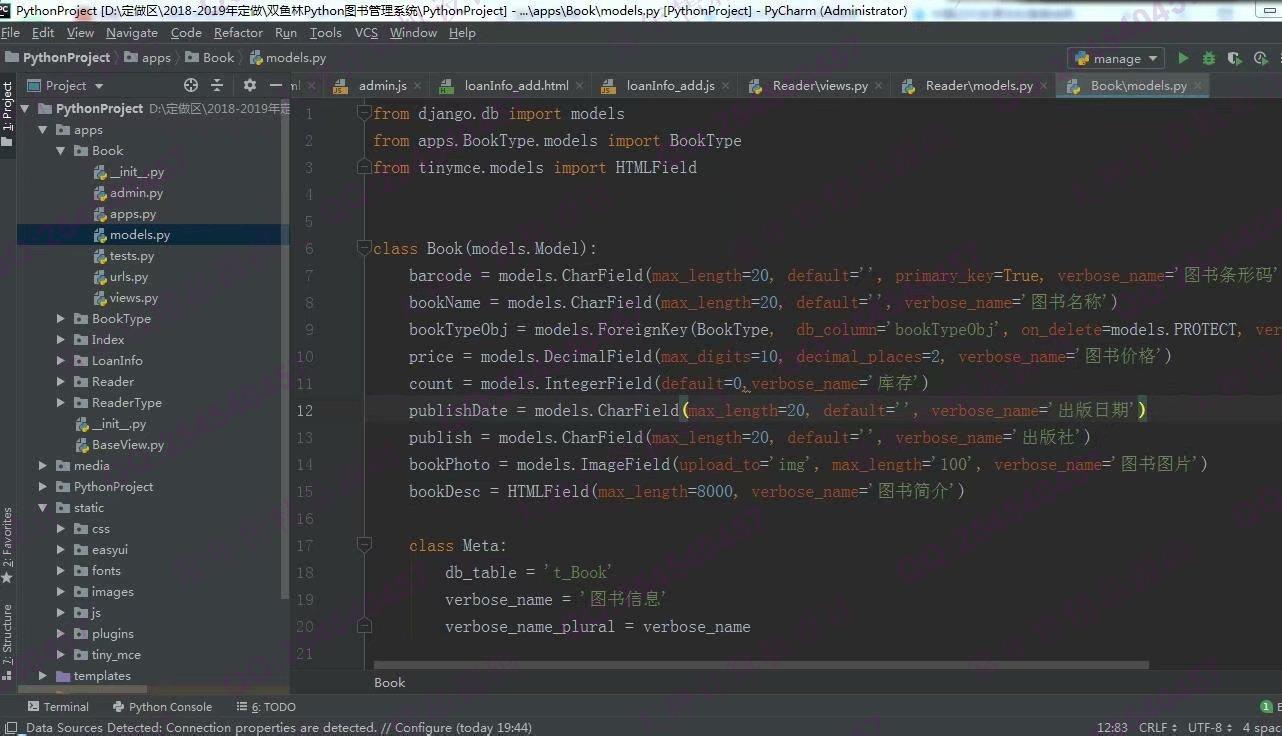
Task: Click the editor horizontal scrollbar
Action: pos(760,665)
